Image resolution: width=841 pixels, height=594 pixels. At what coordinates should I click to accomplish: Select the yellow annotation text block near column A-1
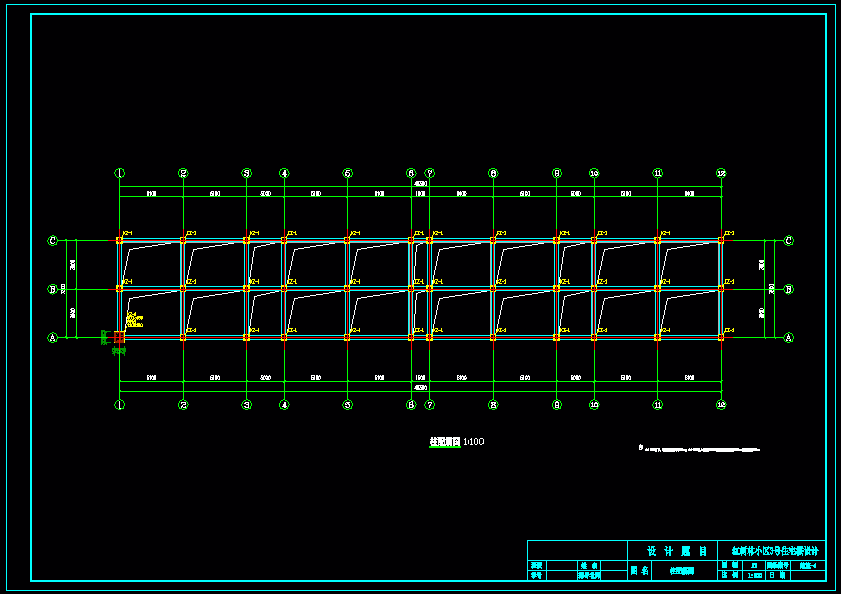pyautogui.click(x=134, y=321)
